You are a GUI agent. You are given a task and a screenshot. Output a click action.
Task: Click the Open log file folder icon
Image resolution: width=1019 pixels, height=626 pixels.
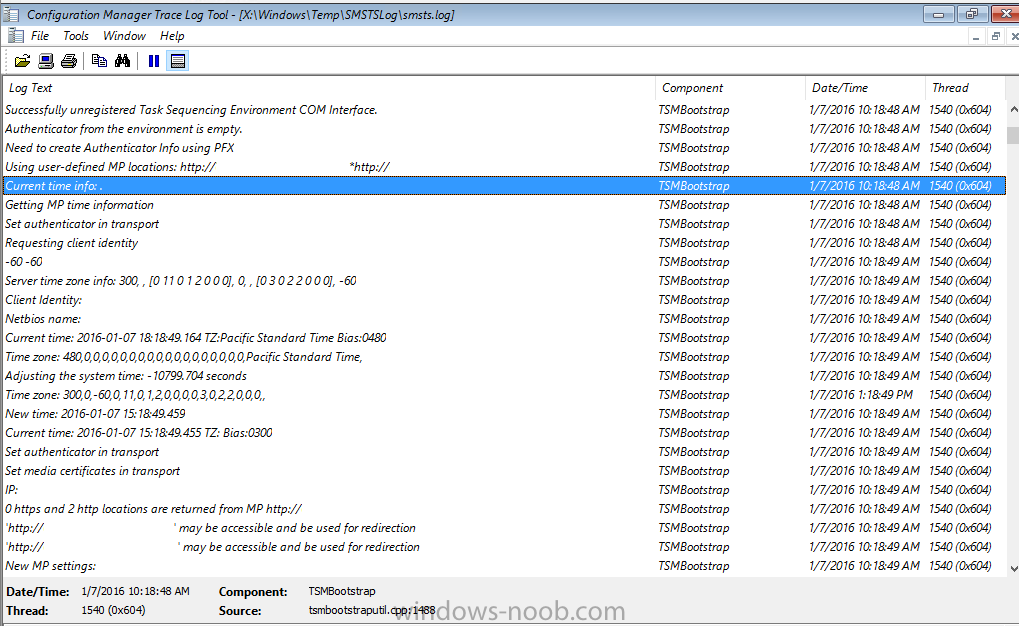[x=22, y=61]
